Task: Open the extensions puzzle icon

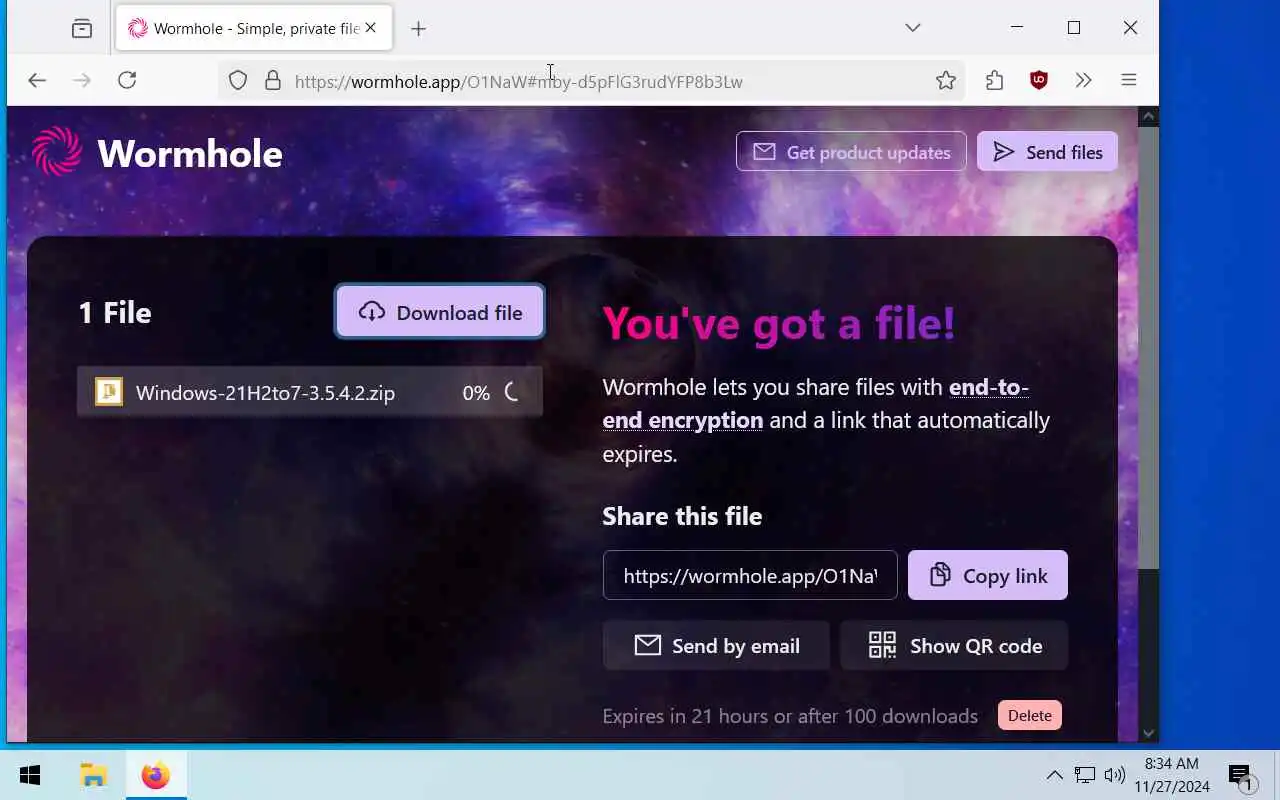Action: tap(994, 81)
